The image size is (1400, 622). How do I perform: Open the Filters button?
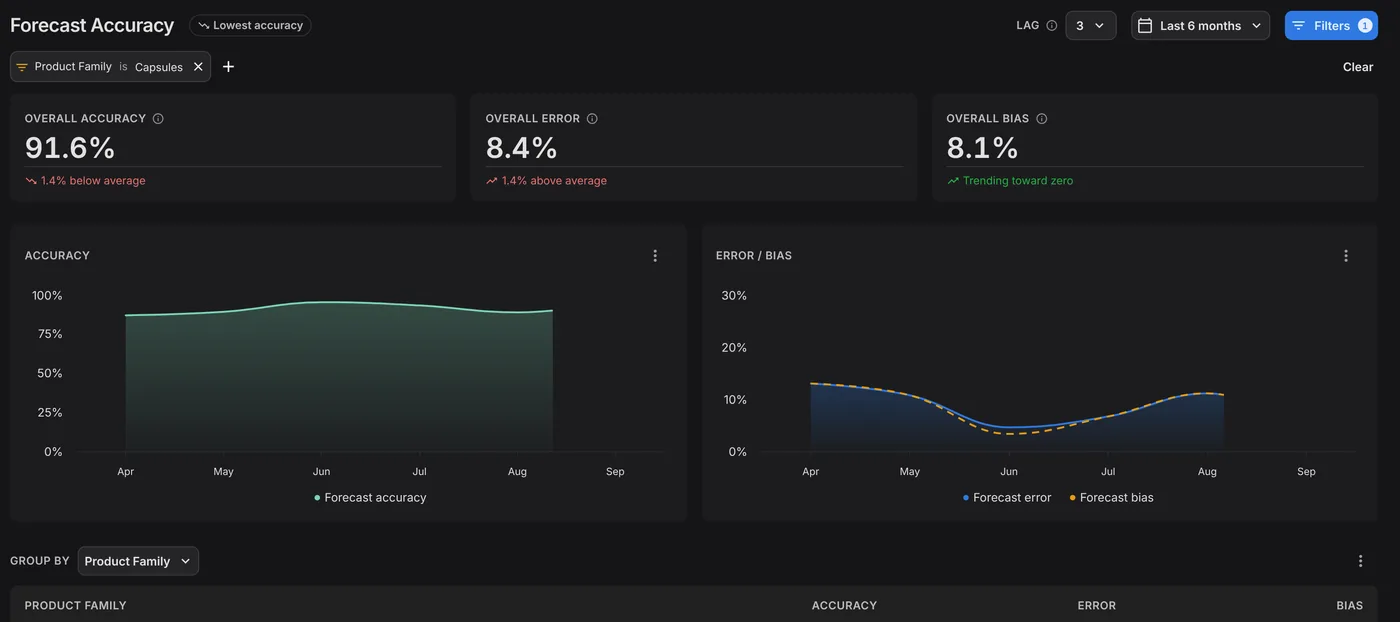click(x=1331, y=26)
